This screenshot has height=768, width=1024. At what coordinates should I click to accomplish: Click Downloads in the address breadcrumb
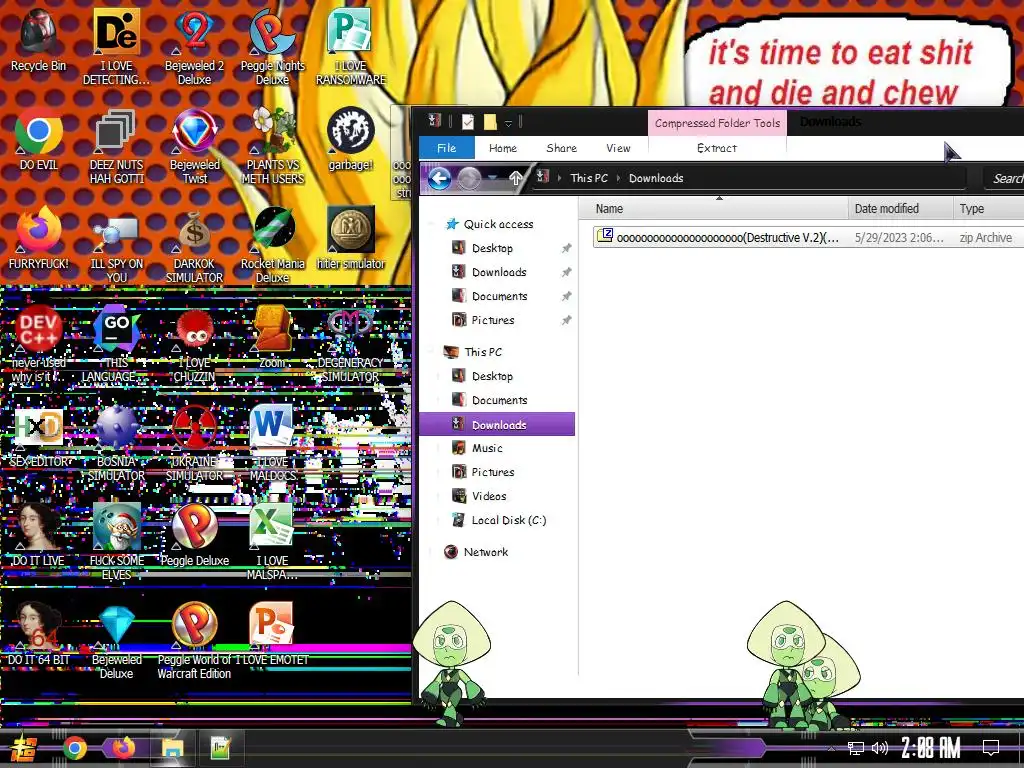(x=656, y=178)
